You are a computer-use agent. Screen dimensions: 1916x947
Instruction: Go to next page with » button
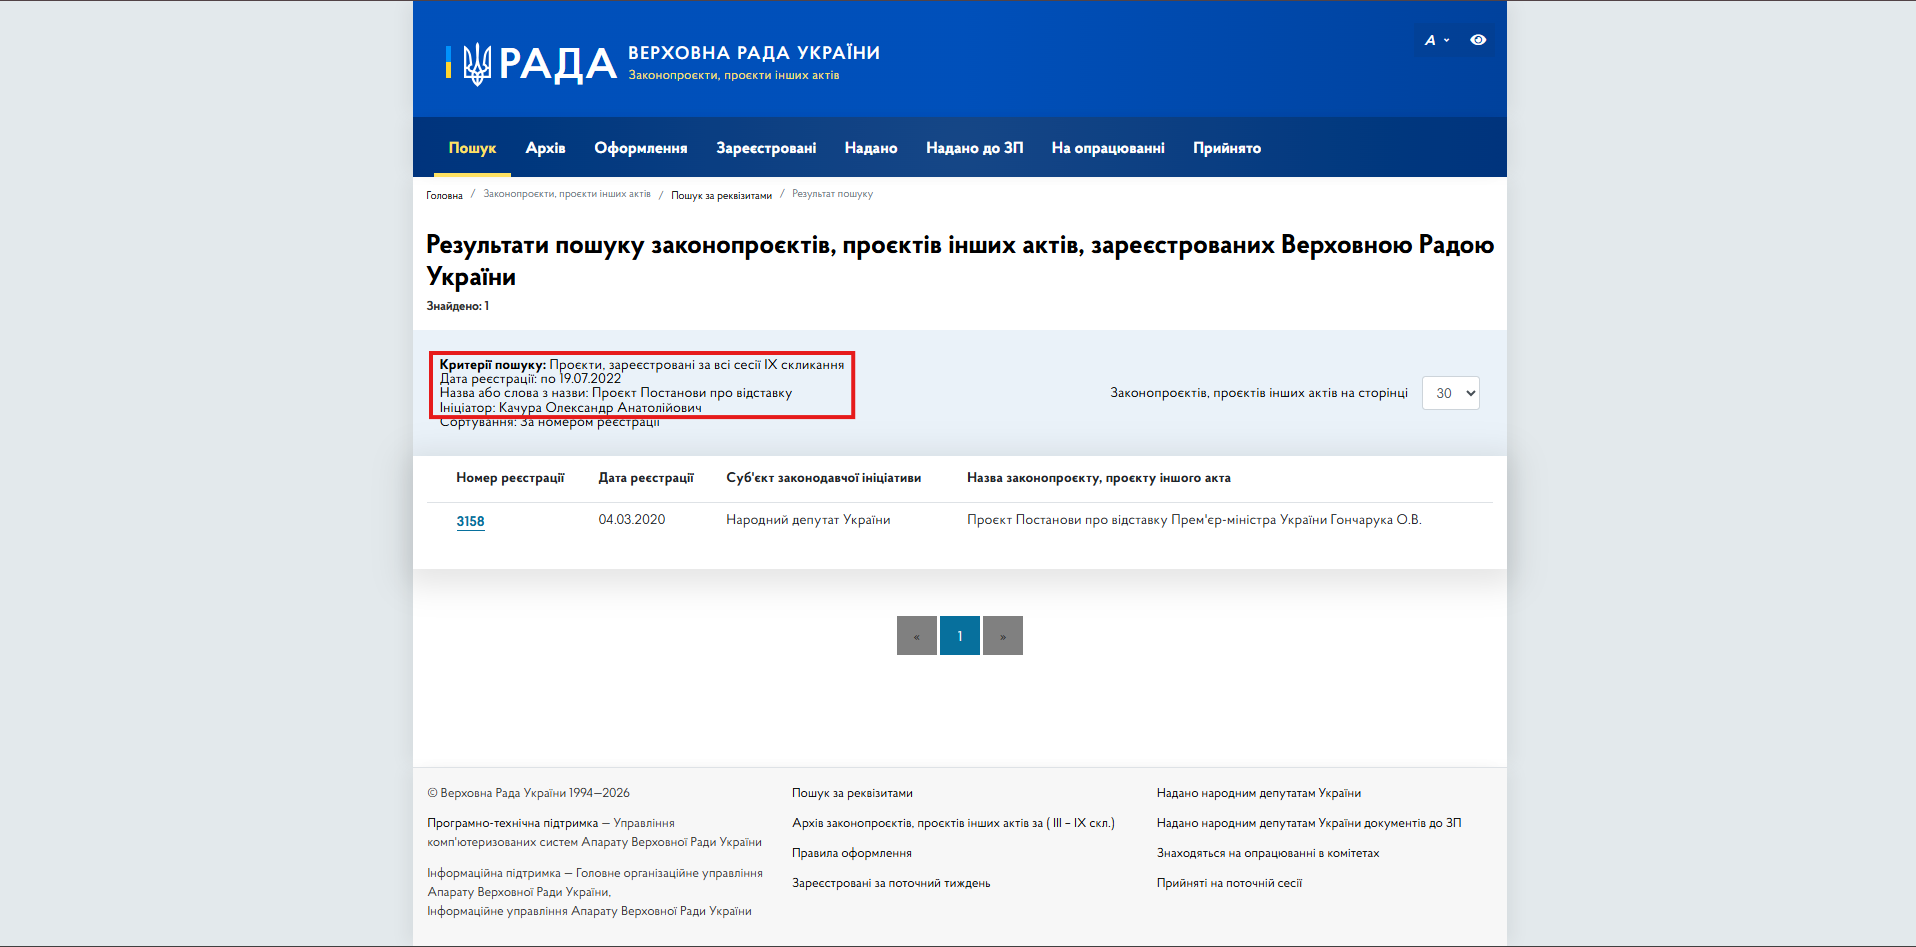(1003, 636)
